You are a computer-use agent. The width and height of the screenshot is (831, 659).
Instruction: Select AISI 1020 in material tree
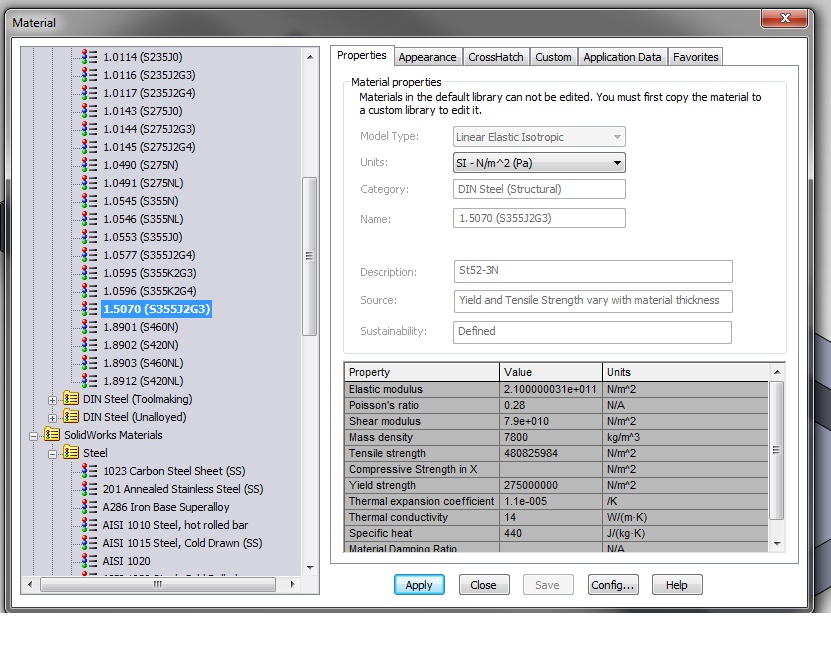127,561
